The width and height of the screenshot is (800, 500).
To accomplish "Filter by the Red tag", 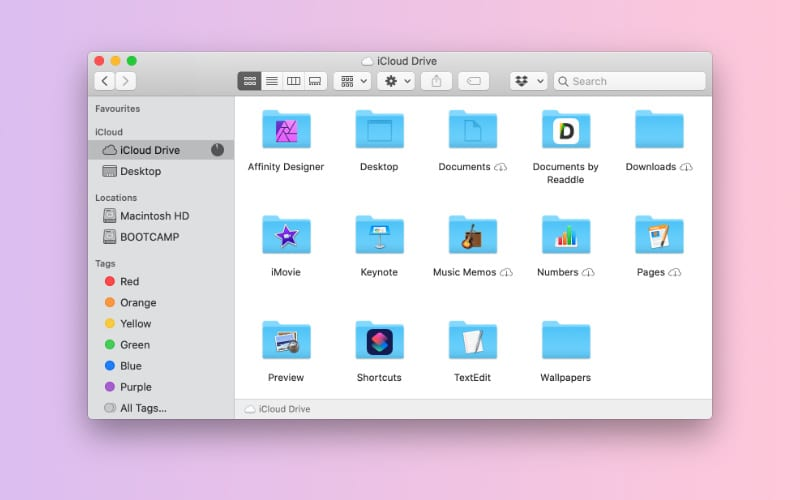I will pyautogui.click(x=129, y=282).
